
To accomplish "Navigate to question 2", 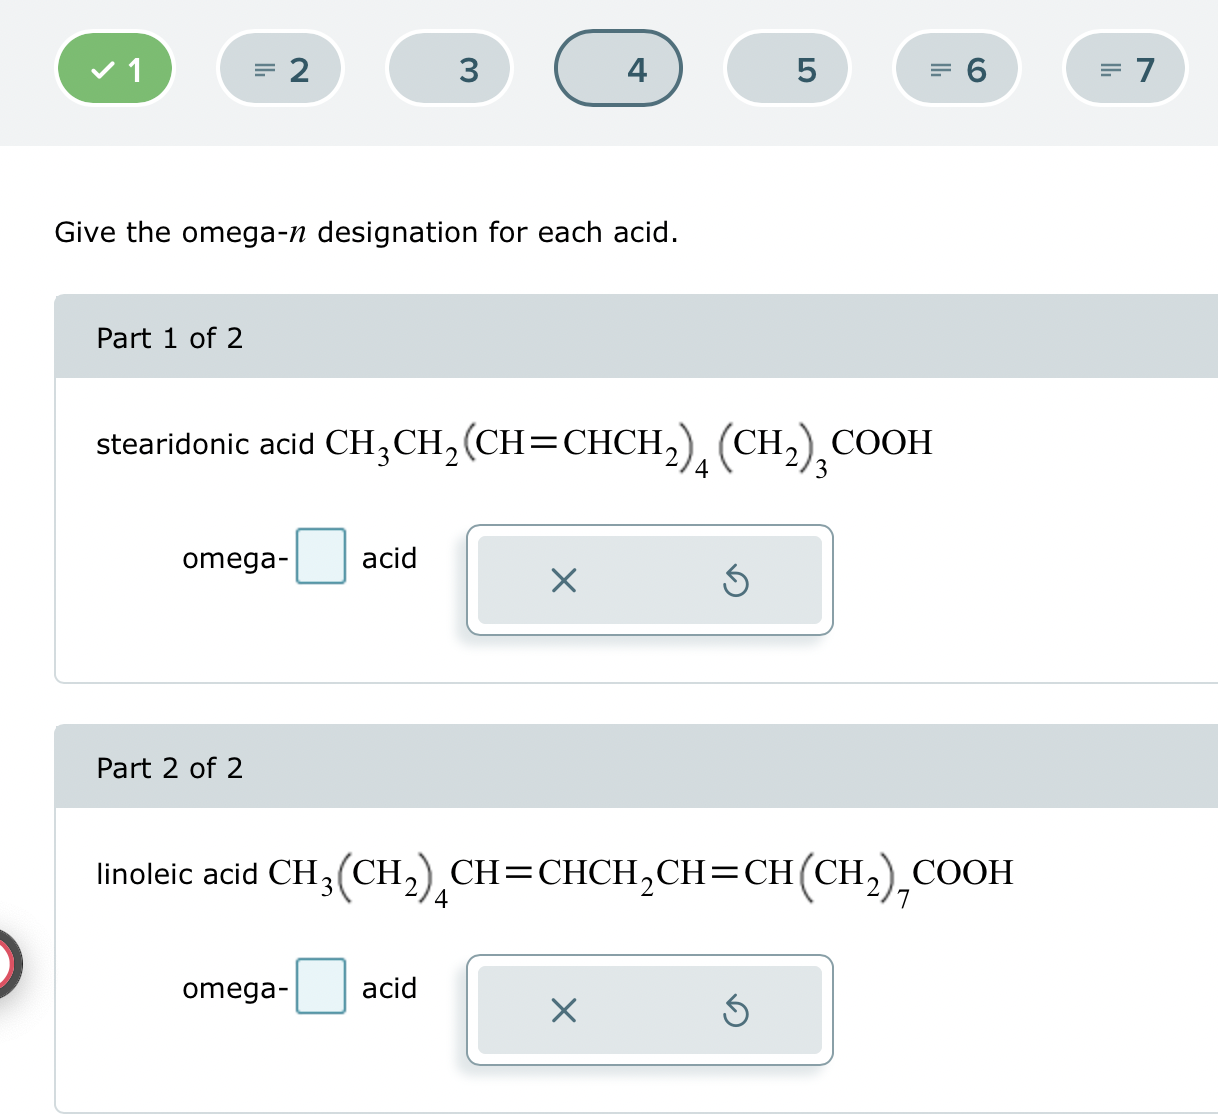I will pos(280,68).
